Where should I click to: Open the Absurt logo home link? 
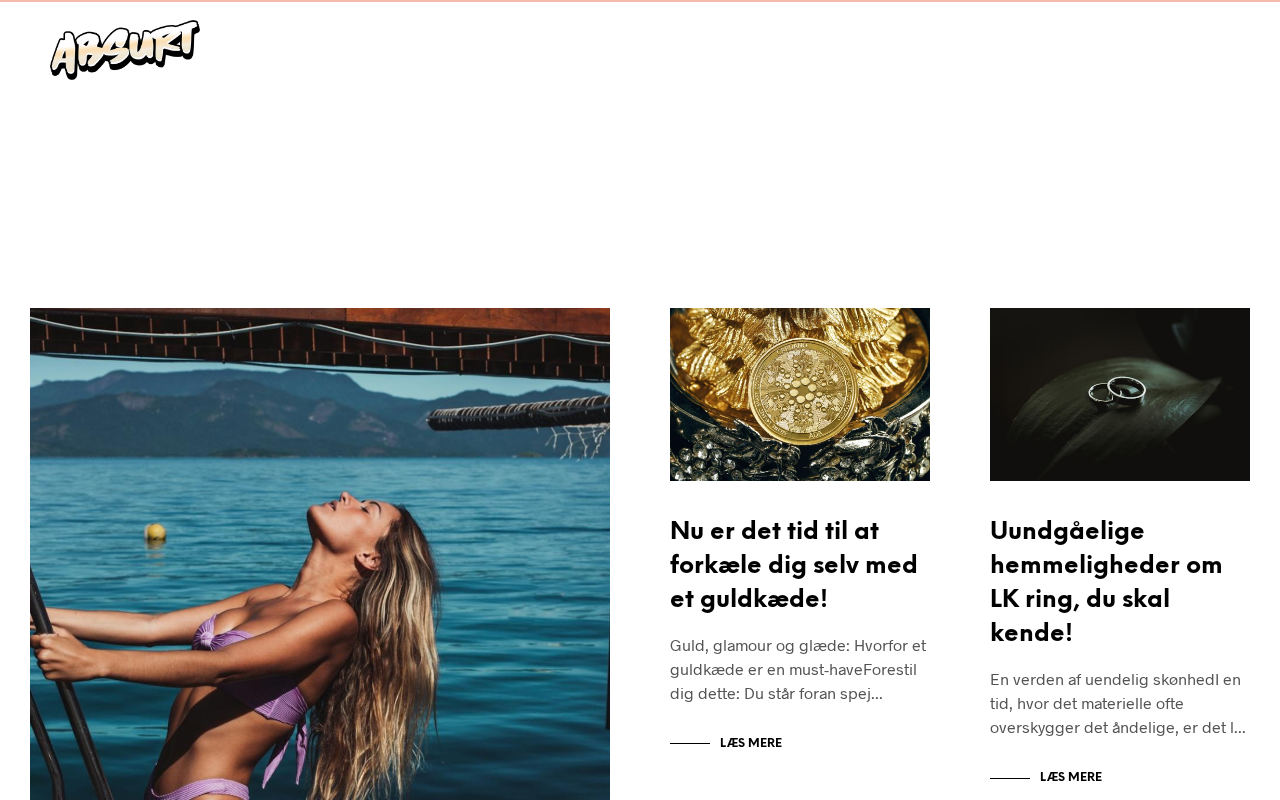(x=125, y=49)
